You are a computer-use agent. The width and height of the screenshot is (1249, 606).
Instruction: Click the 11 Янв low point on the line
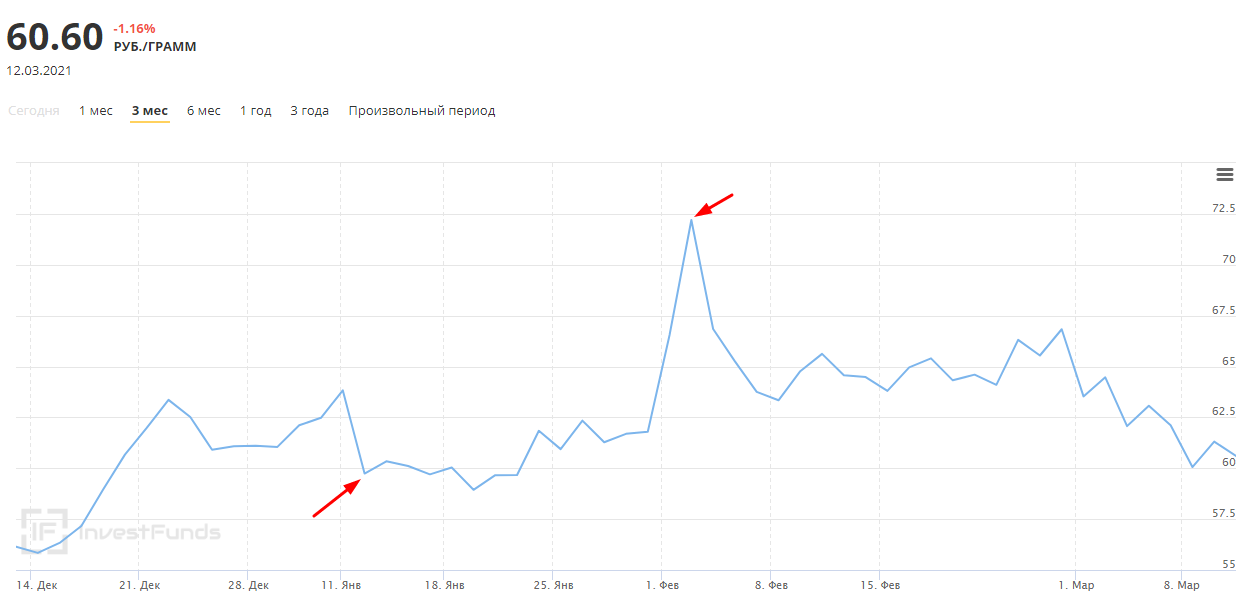pyautogui.click(x=364, y=473)
